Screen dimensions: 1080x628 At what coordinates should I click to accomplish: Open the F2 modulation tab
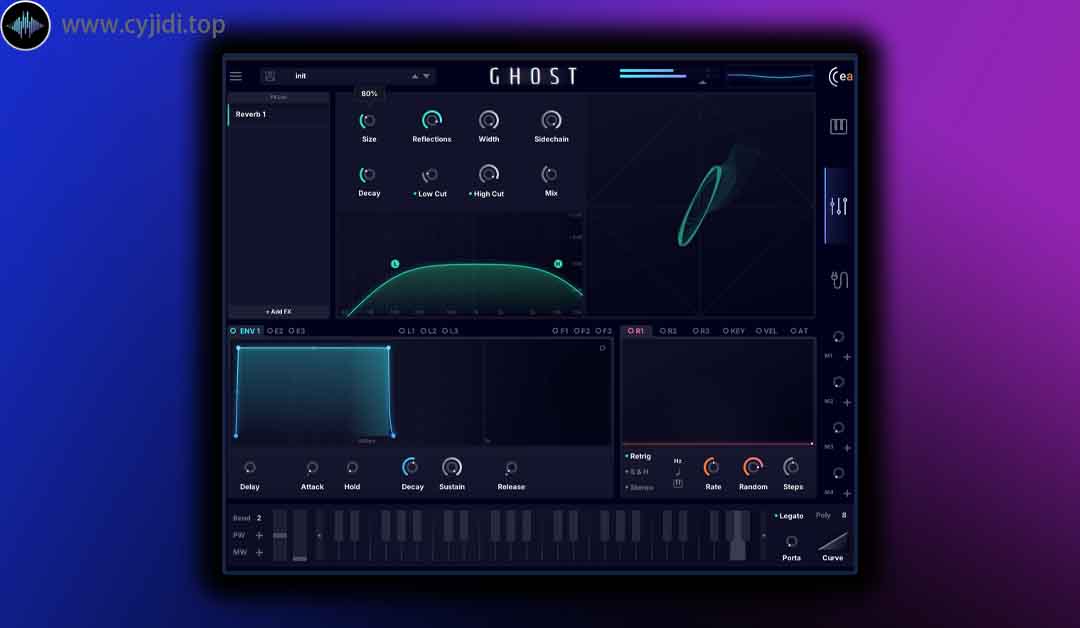click(x=582, y=331)
